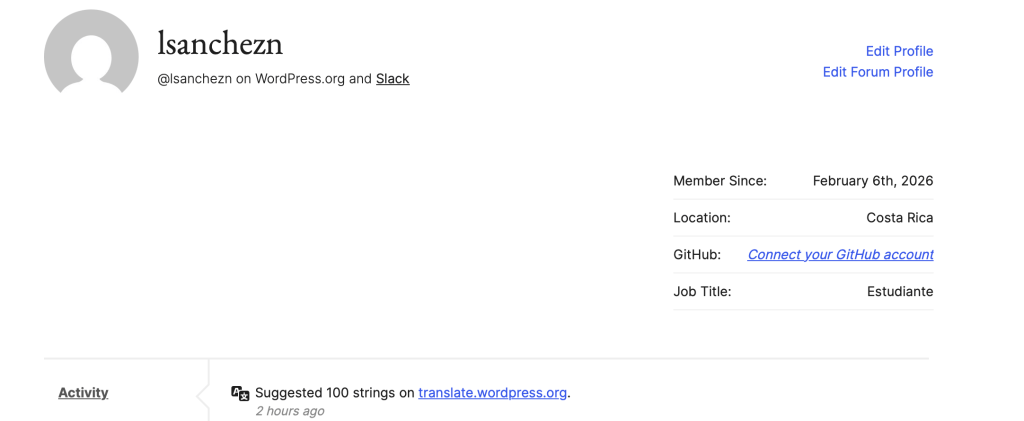This screenshot has width=1024, height=421.
Task: Open the Edit Forum Profile link
Action: pyautogui.click(x=877, y=72)
